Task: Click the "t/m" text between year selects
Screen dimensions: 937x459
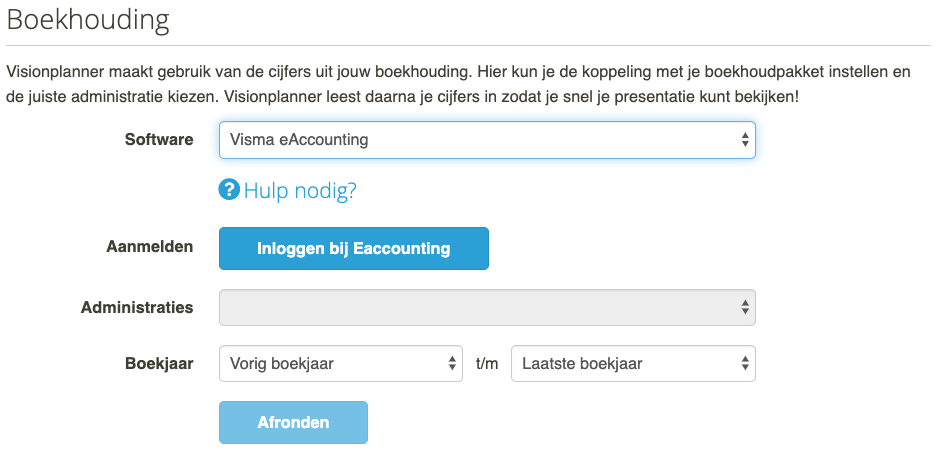Action: click(487, 363)
